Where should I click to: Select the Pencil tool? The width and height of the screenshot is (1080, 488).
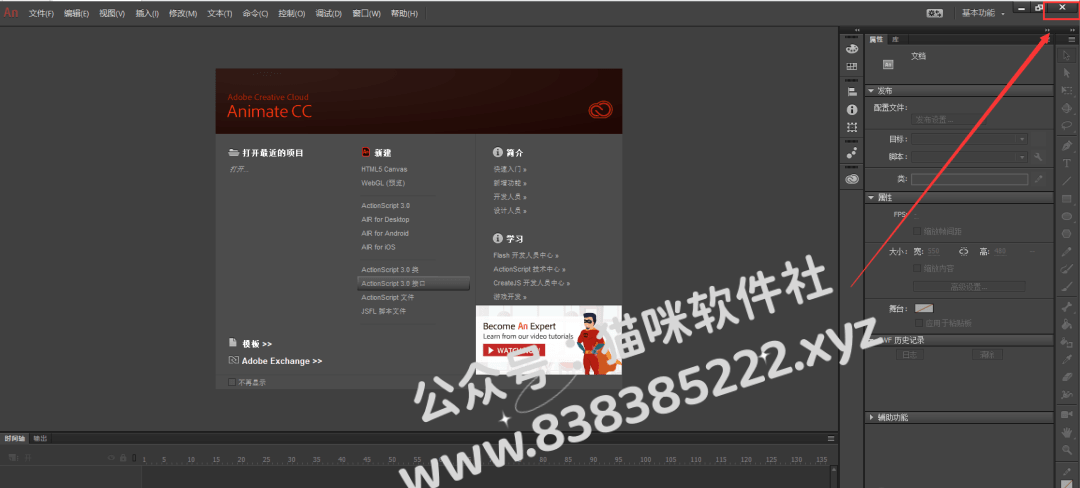(x=1067, y=252)
